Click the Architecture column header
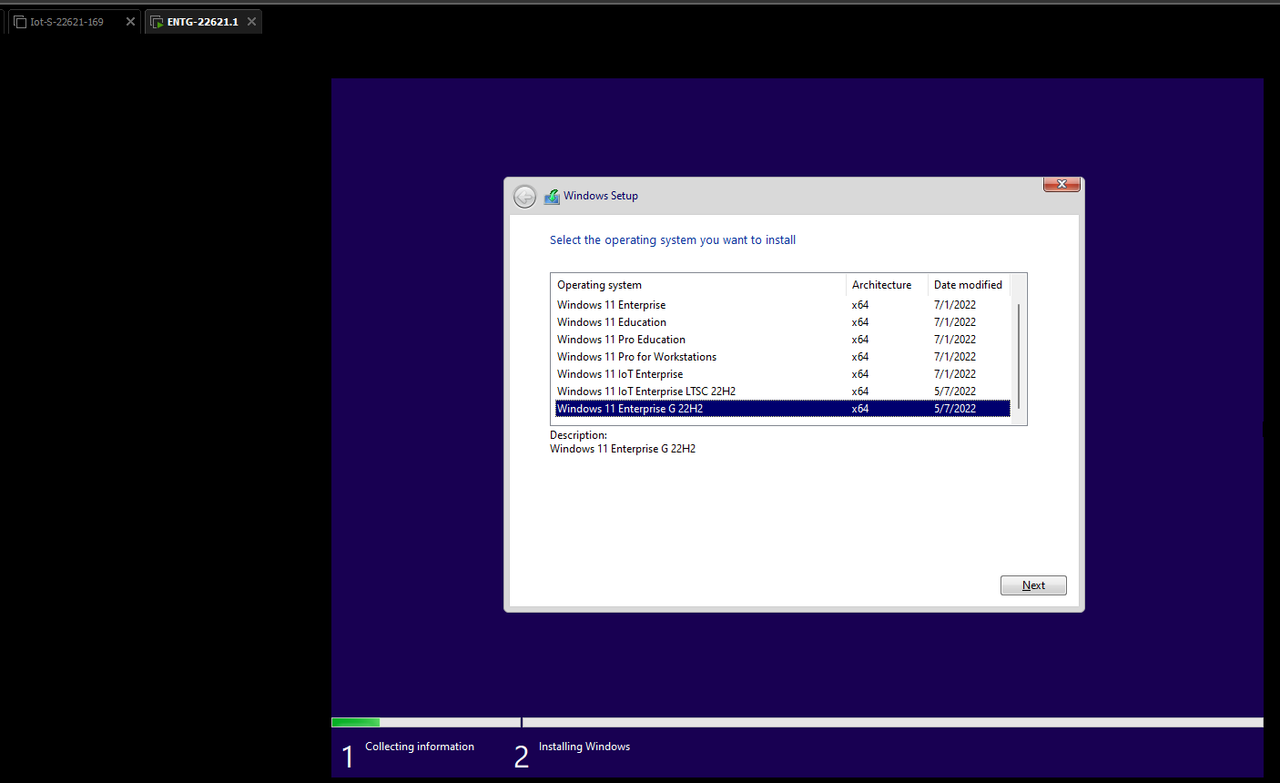This screenshot has width=1280, height=783. coord(887,285)
